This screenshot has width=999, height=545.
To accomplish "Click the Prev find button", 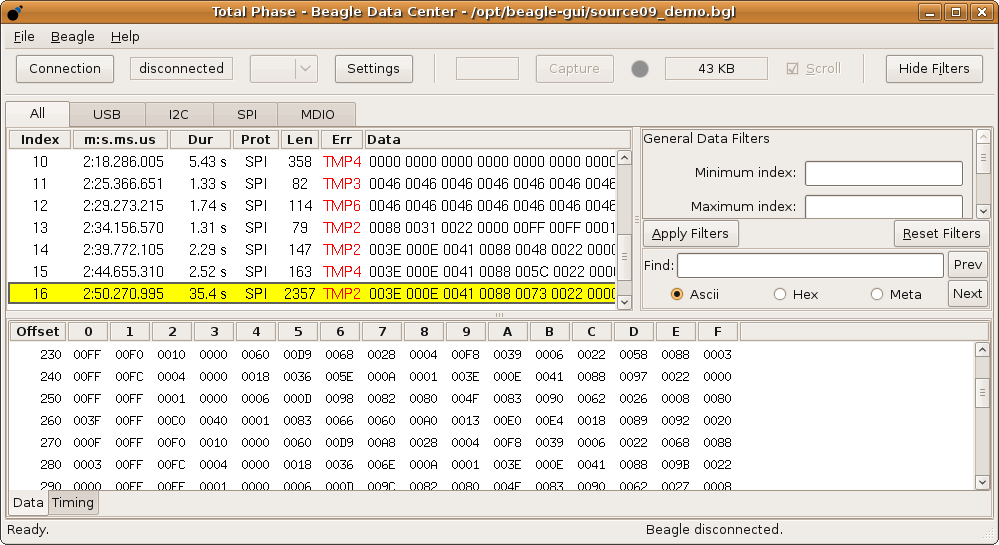I will pos(968,265).
